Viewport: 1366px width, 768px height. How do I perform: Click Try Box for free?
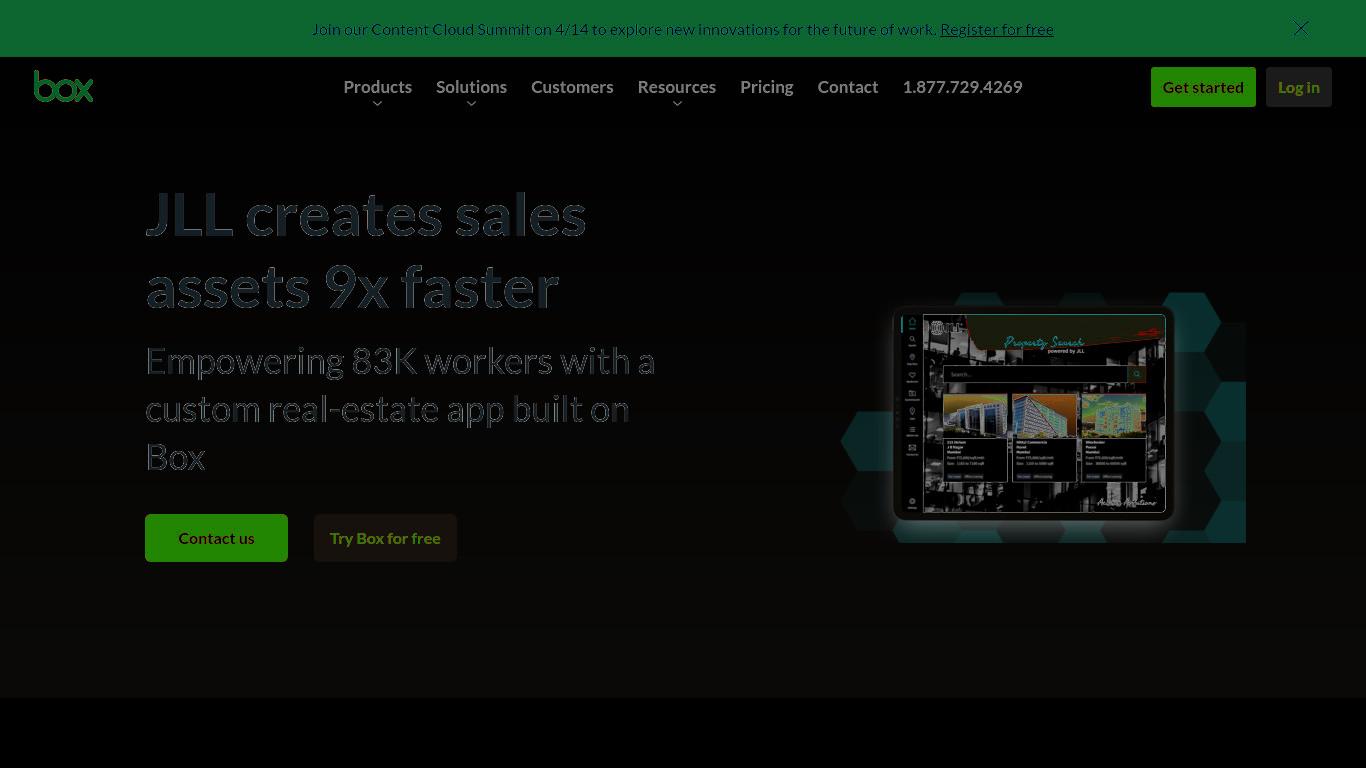385,538
